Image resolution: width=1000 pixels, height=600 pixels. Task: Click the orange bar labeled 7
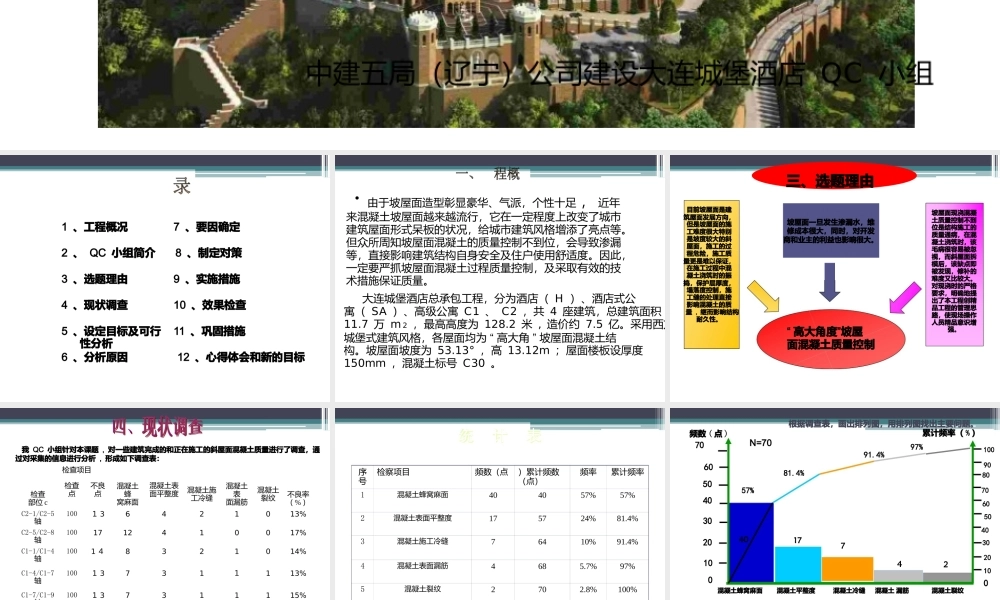pyautogui.click(x=847, y=569)
